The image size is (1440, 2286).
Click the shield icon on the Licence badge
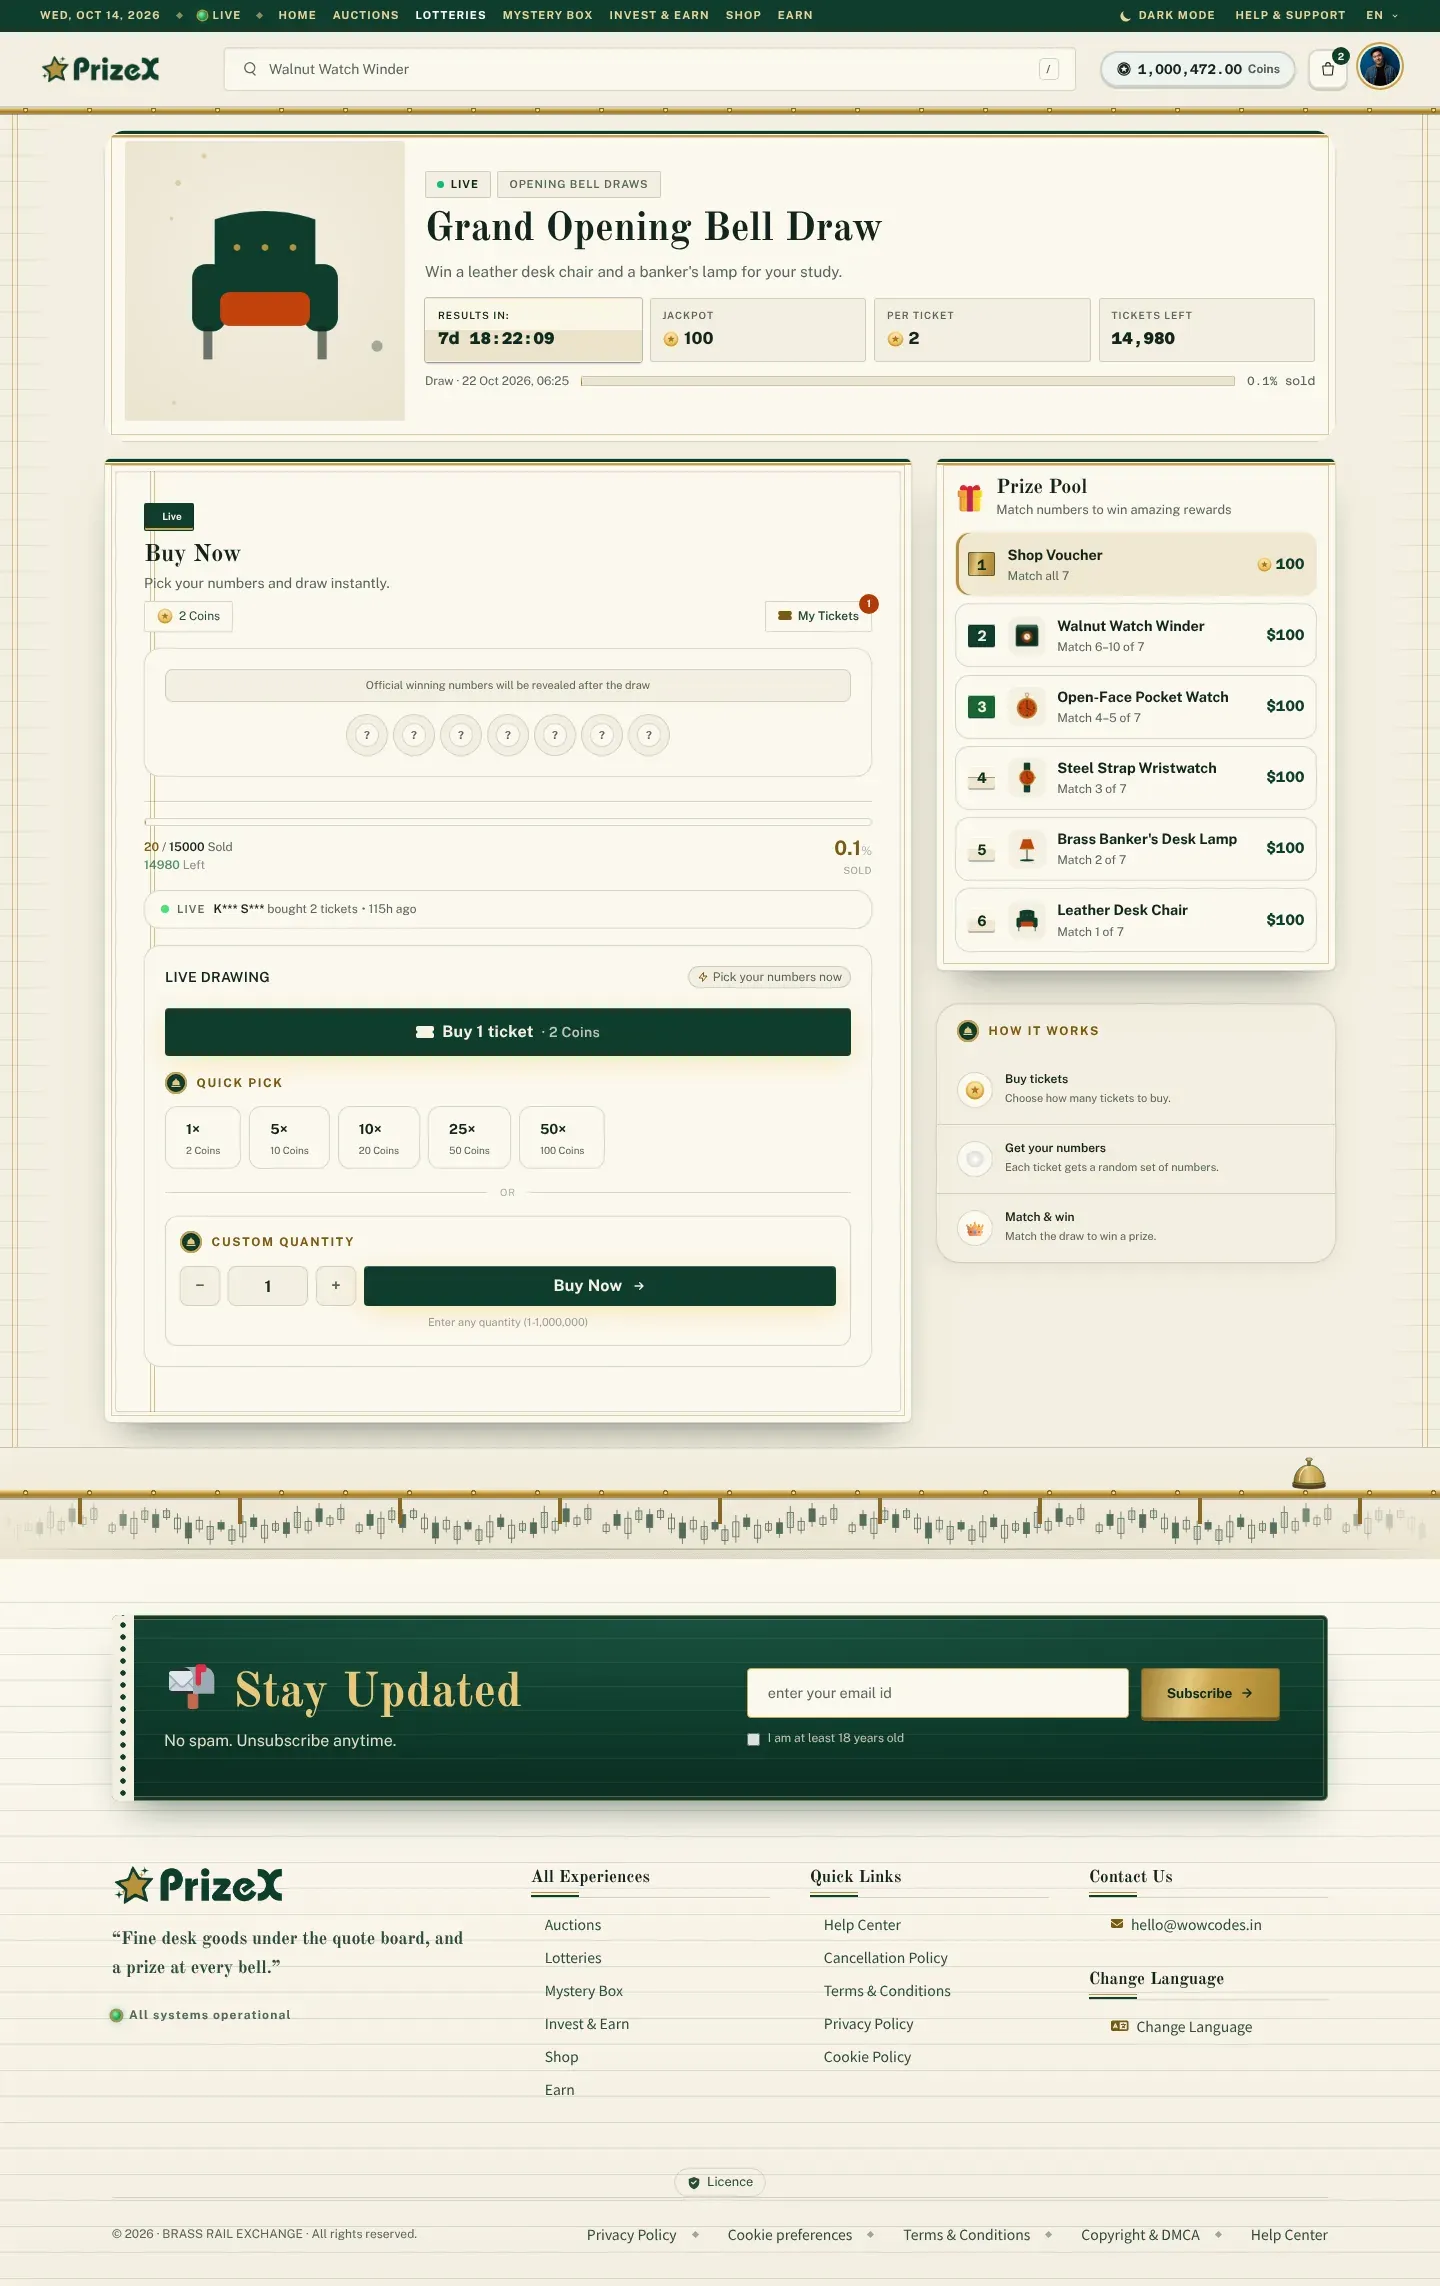pyautogui.click(x=694, y=2183)
